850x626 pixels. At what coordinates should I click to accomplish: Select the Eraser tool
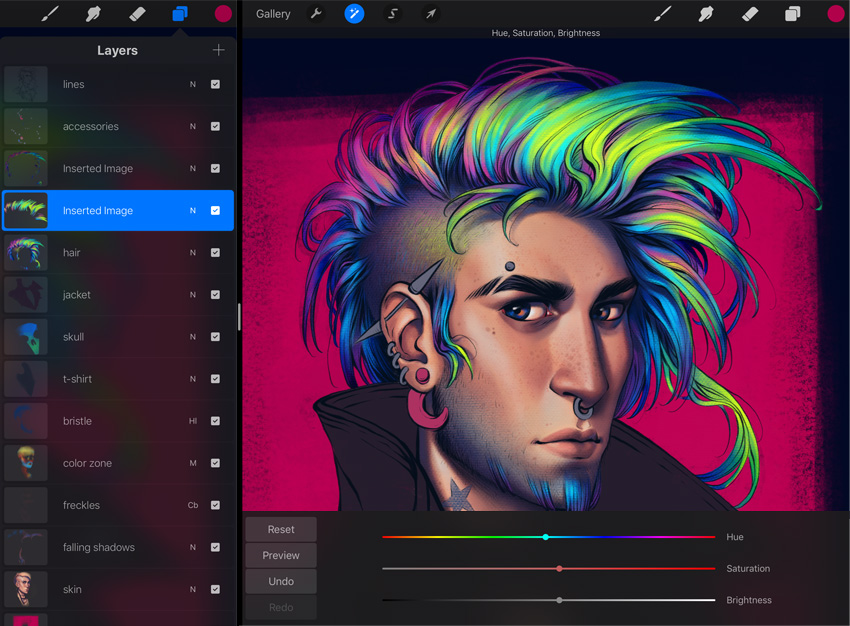point(750,14)
